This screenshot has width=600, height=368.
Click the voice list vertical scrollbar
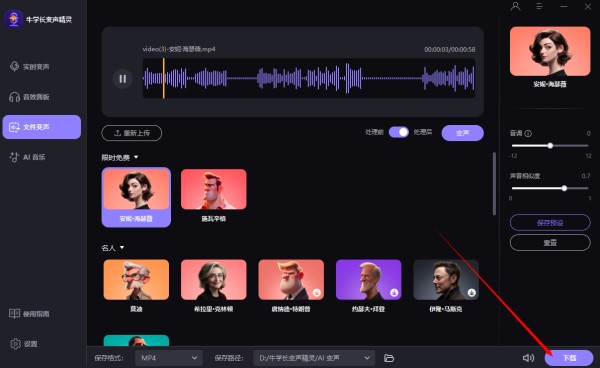pos(494,184)
